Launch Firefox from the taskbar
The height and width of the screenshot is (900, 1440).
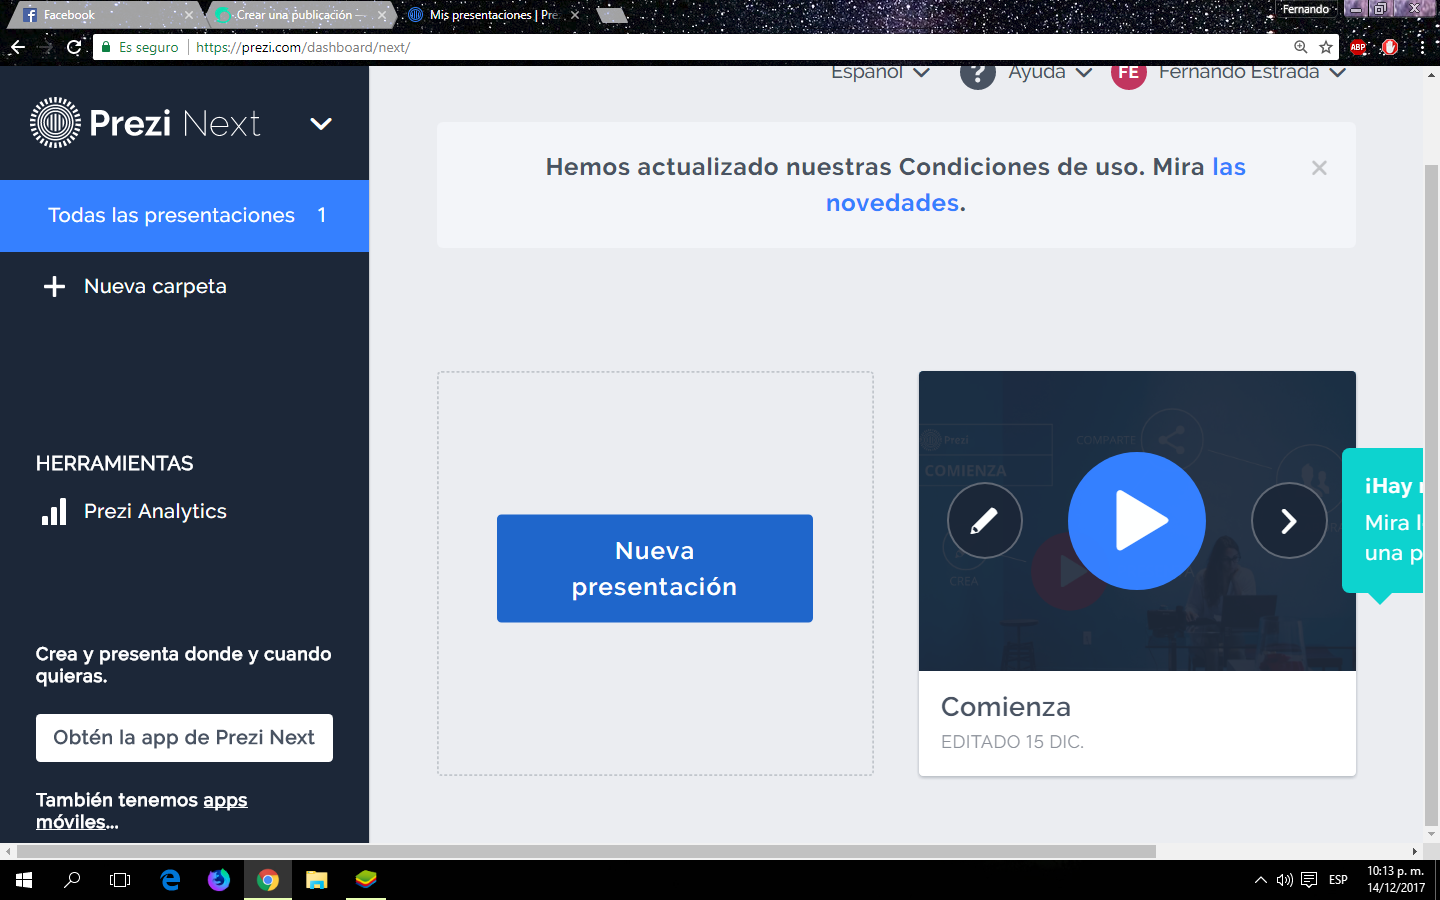[x=219, y=880]
